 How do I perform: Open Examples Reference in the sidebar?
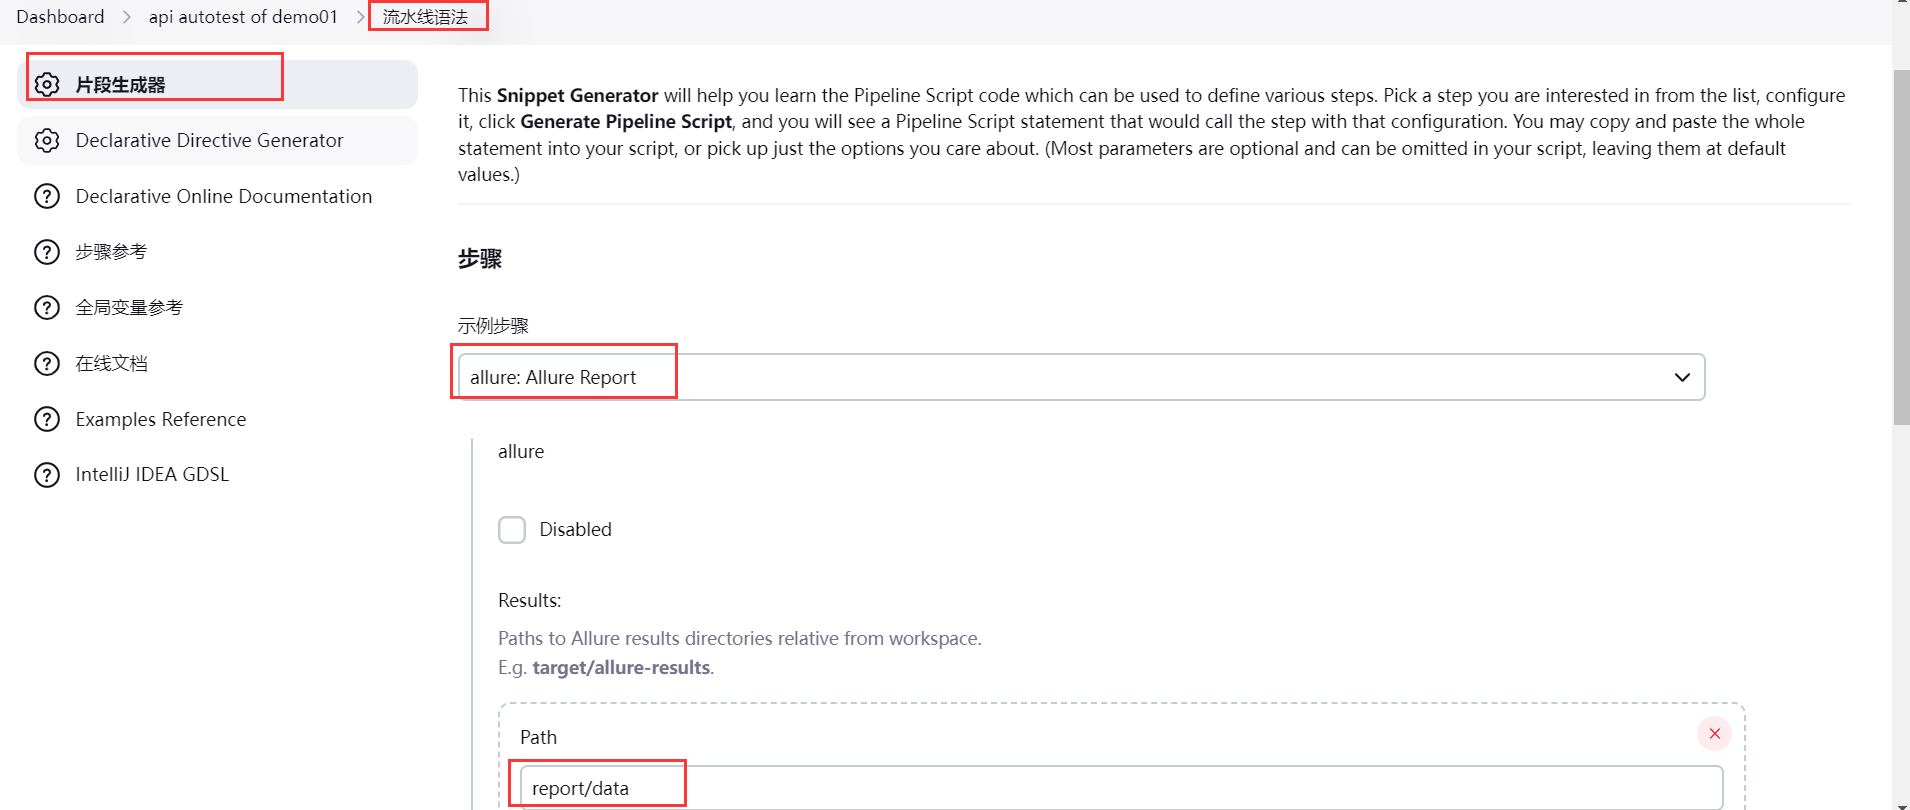tap(160, 419)
